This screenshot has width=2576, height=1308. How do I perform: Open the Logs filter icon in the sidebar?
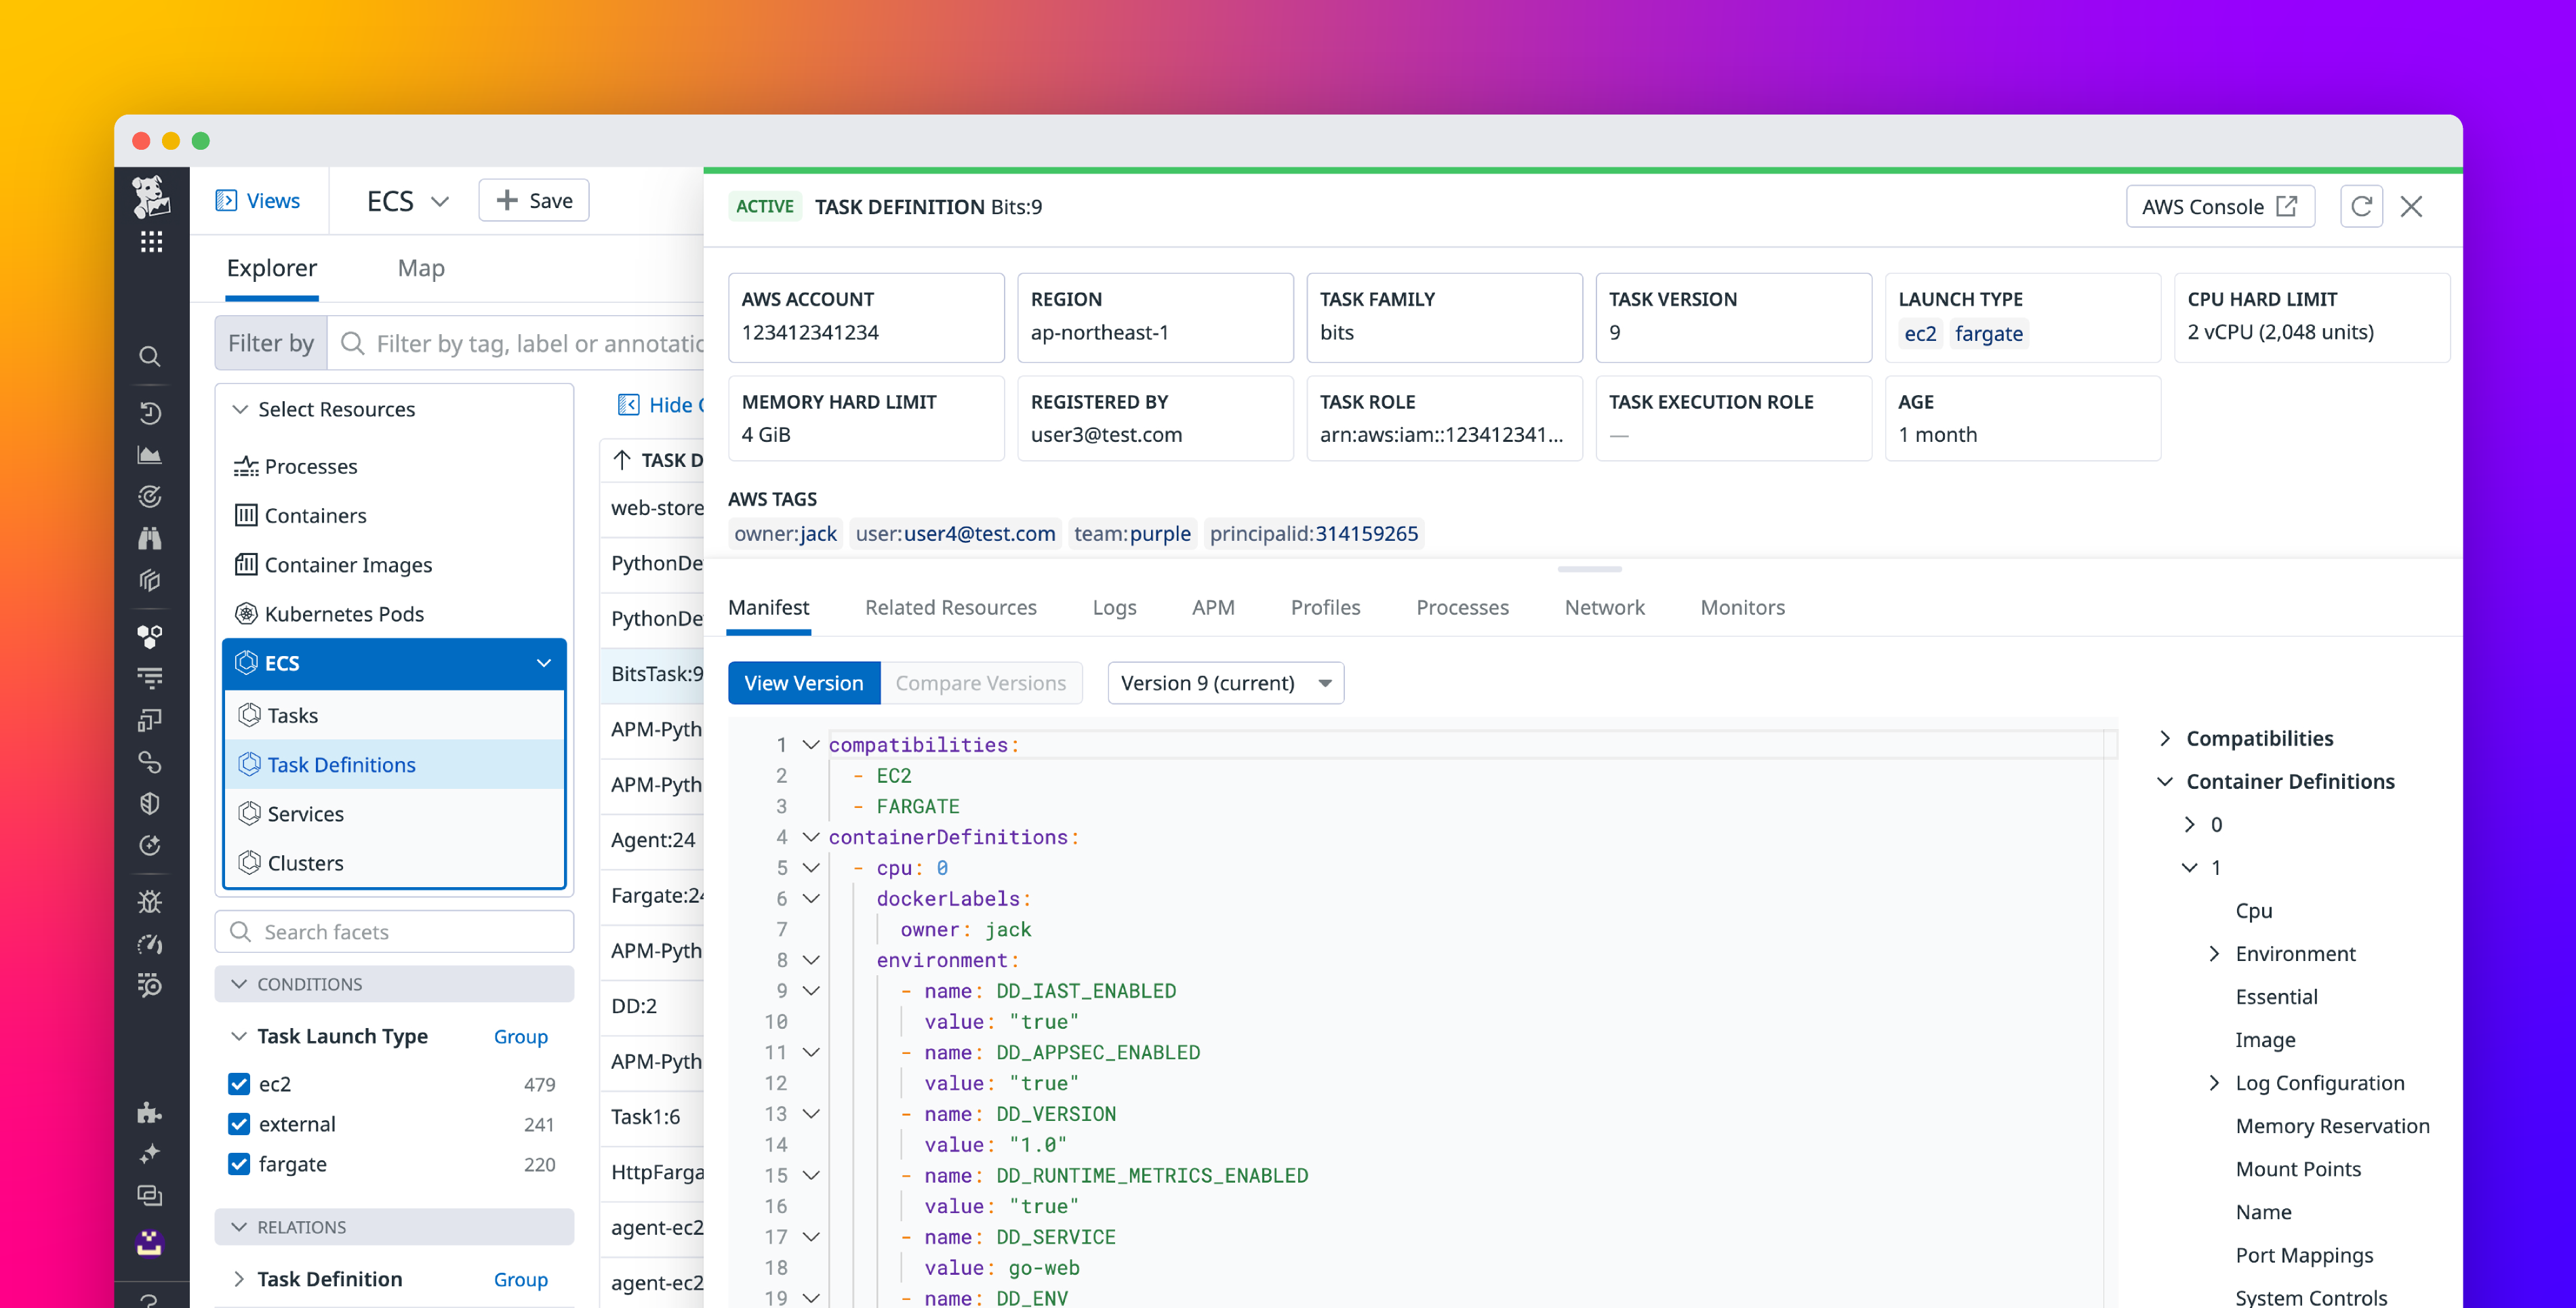pyautogui.click(x=150, y=677)
